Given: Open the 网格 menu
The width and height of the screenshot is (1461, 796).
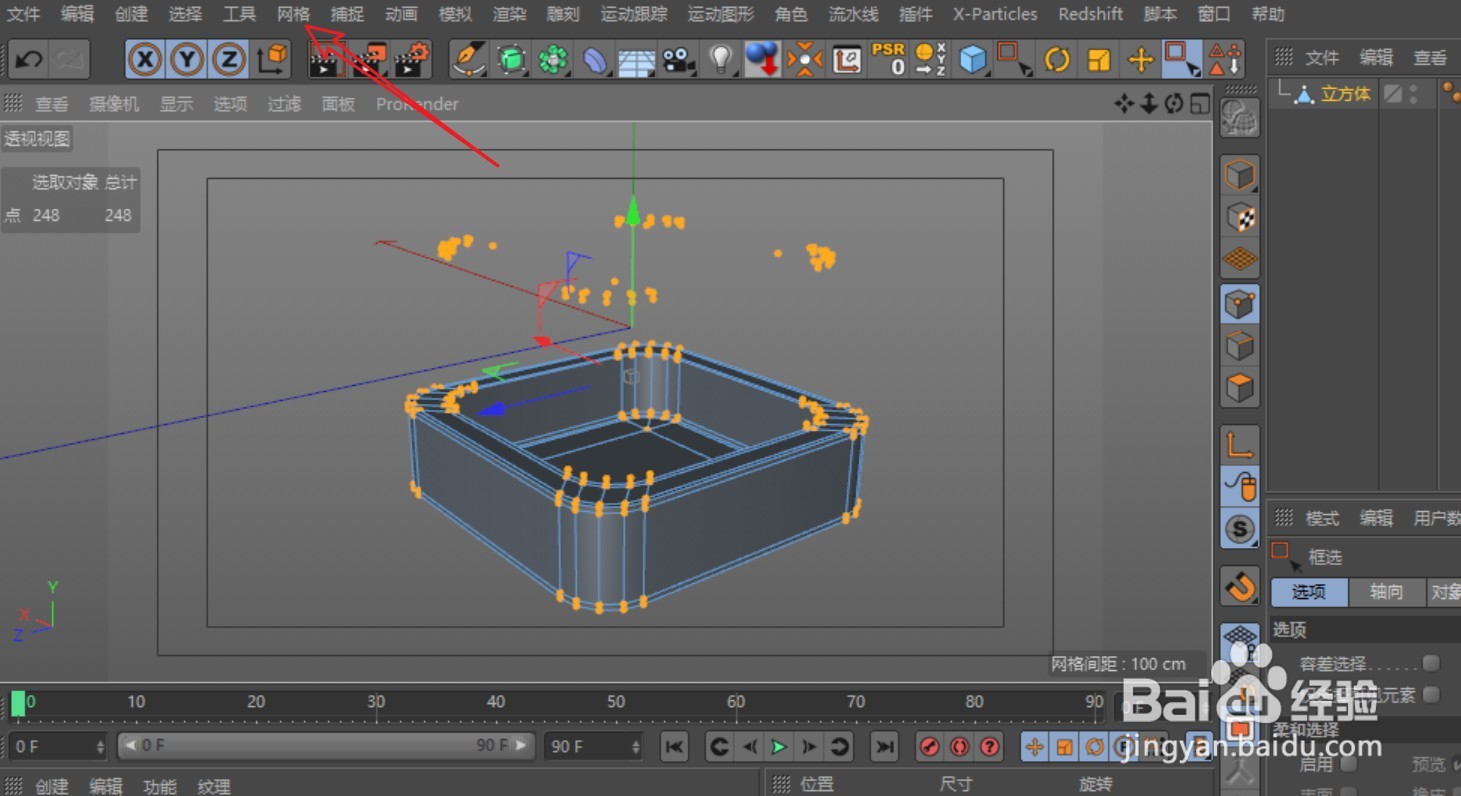Looking at the screenshot, I should click(293, 14).
